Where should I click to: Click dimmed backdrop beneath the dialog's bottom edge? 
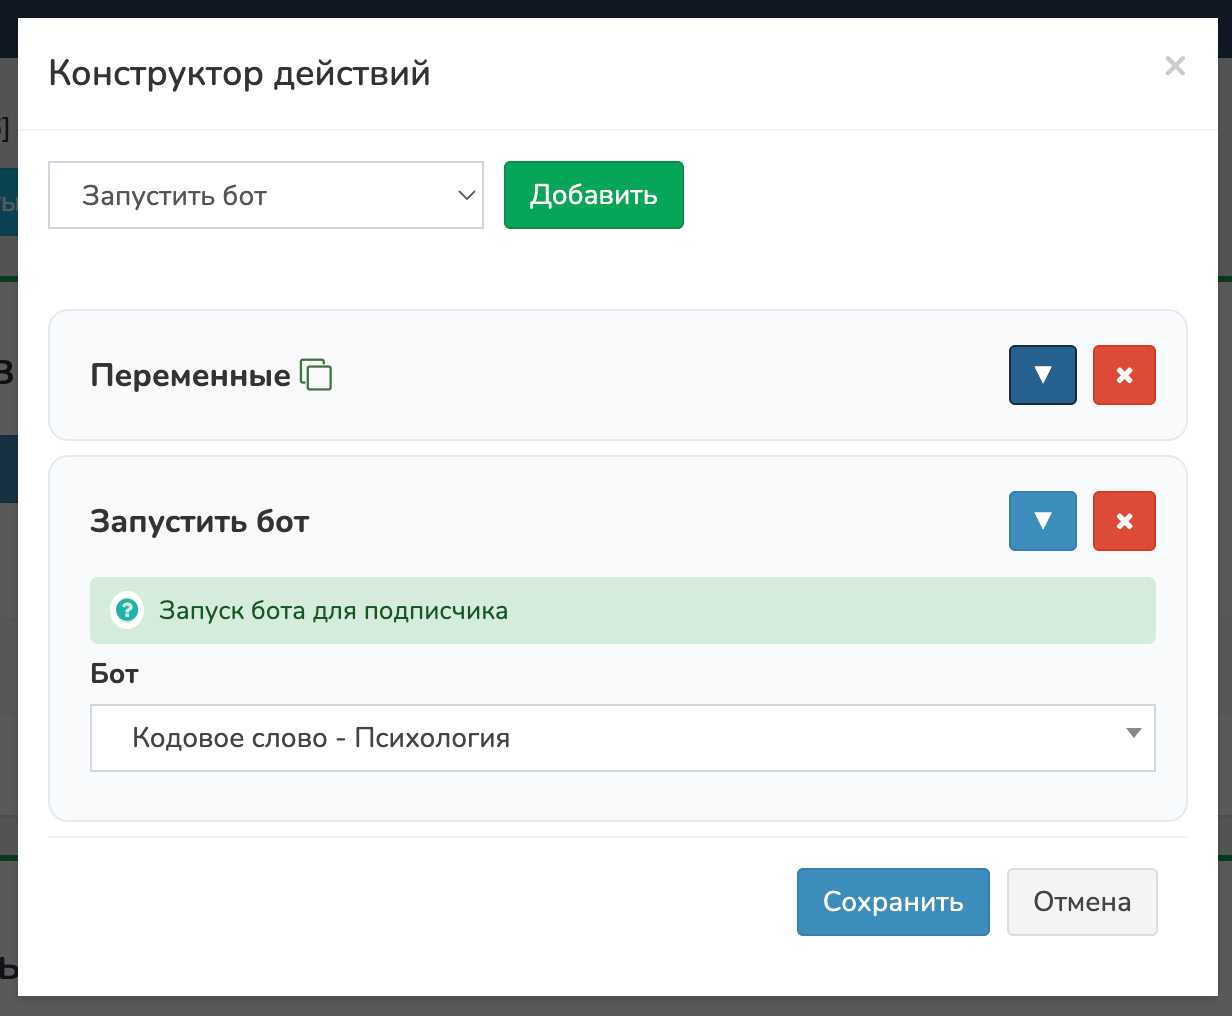tap(616, 1006)
